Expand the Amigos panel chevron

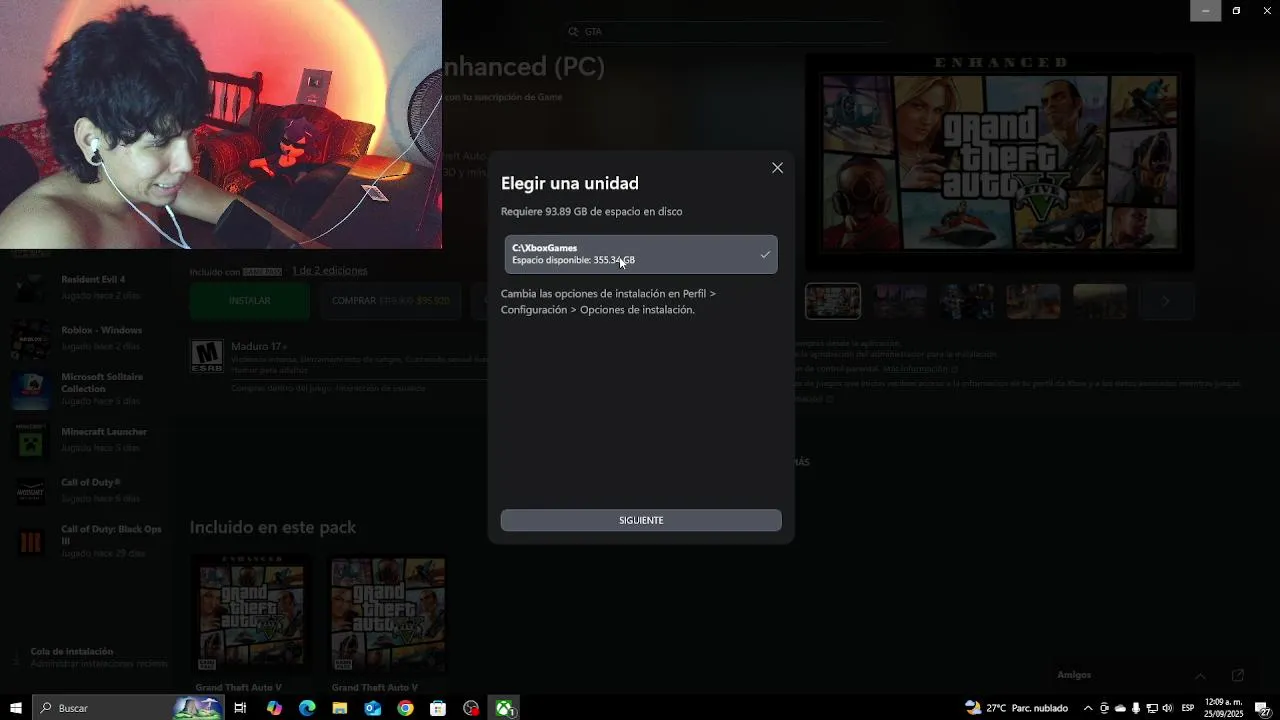(1200, 676)
